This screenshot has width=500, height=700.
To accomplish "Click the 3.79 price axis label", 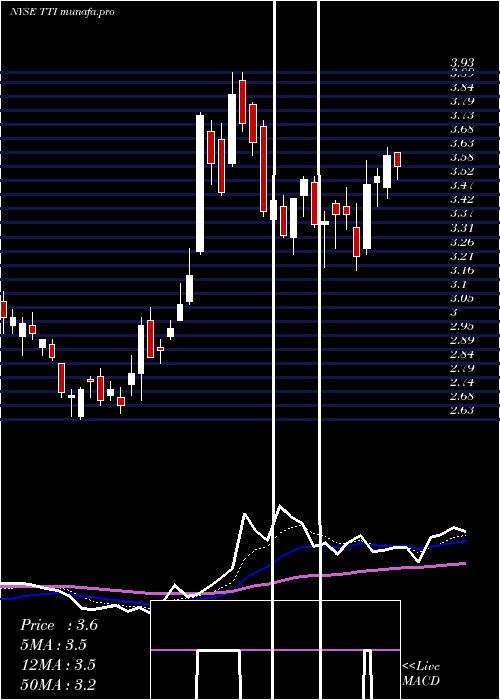I will coord(462,101).
